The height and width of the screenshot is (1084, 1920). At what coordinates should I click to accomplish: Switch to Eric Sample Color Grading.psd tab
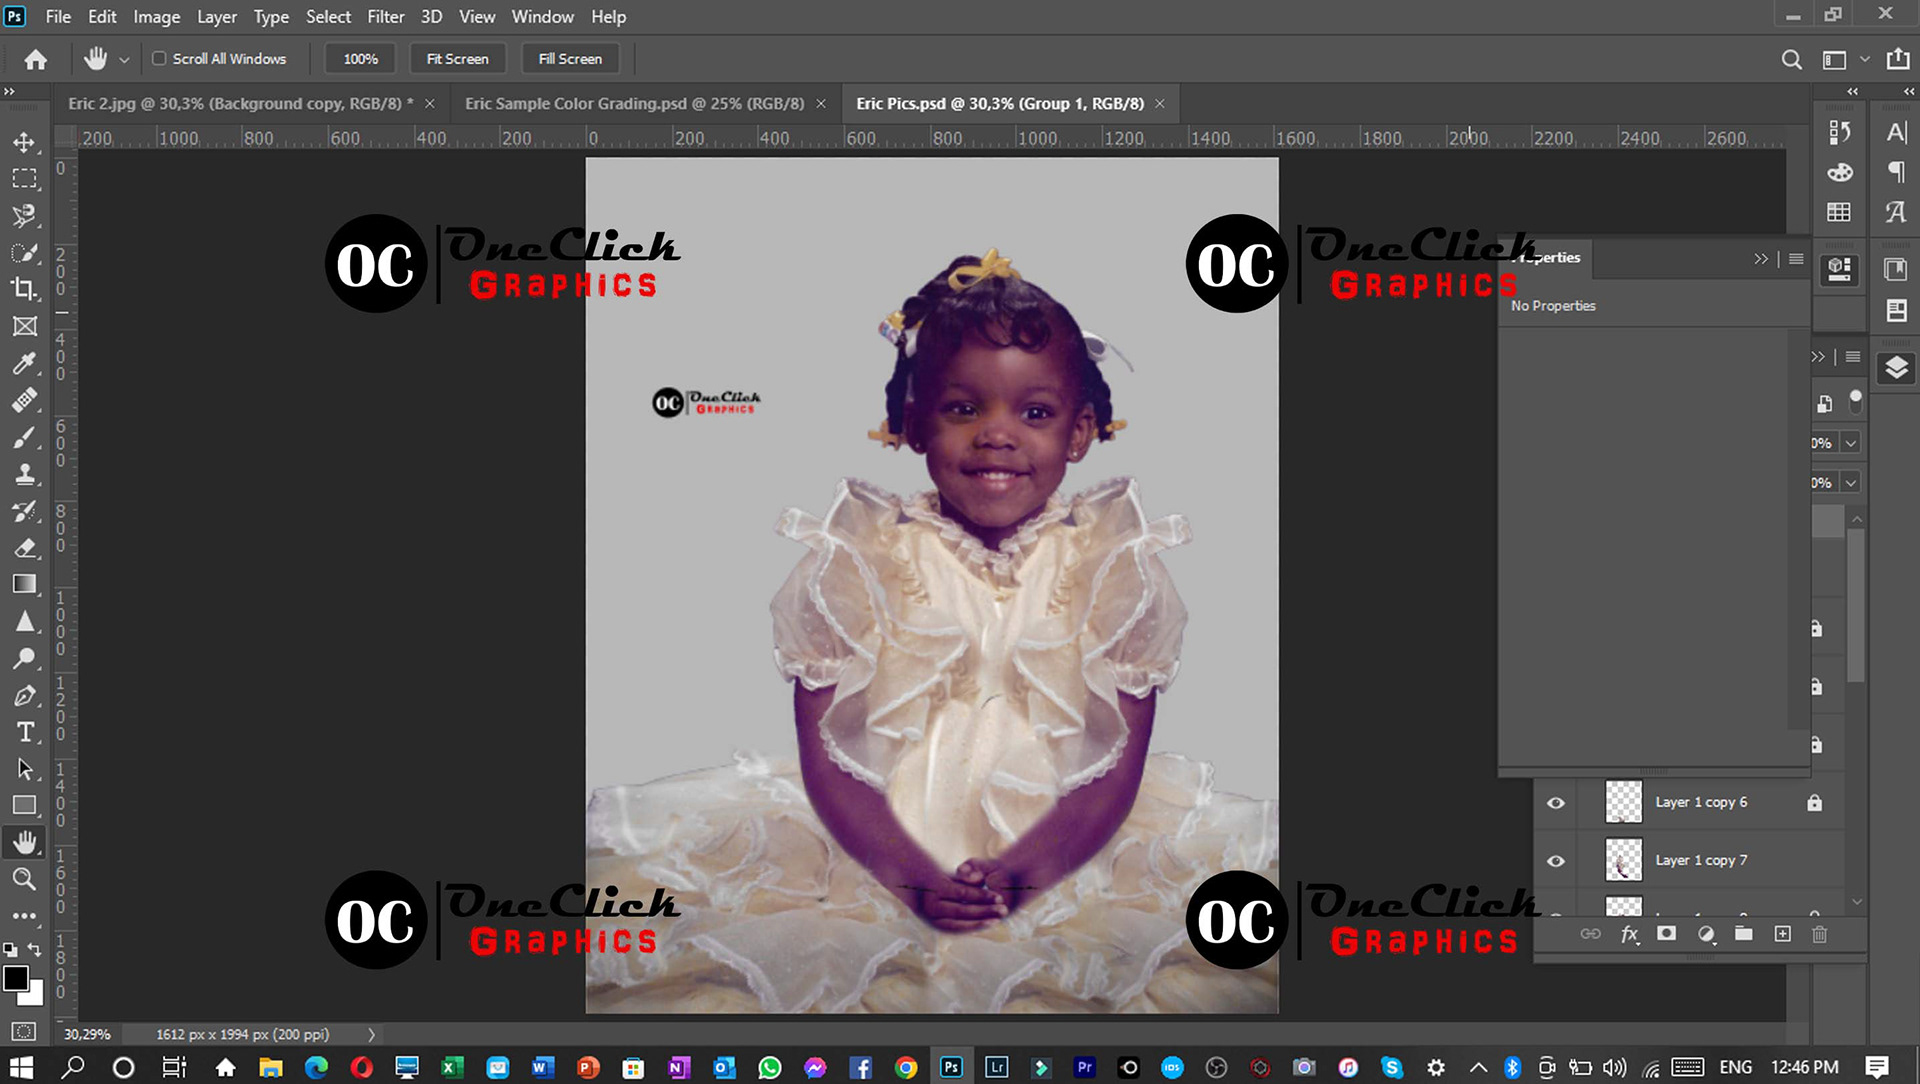click(x=634, y=104)
